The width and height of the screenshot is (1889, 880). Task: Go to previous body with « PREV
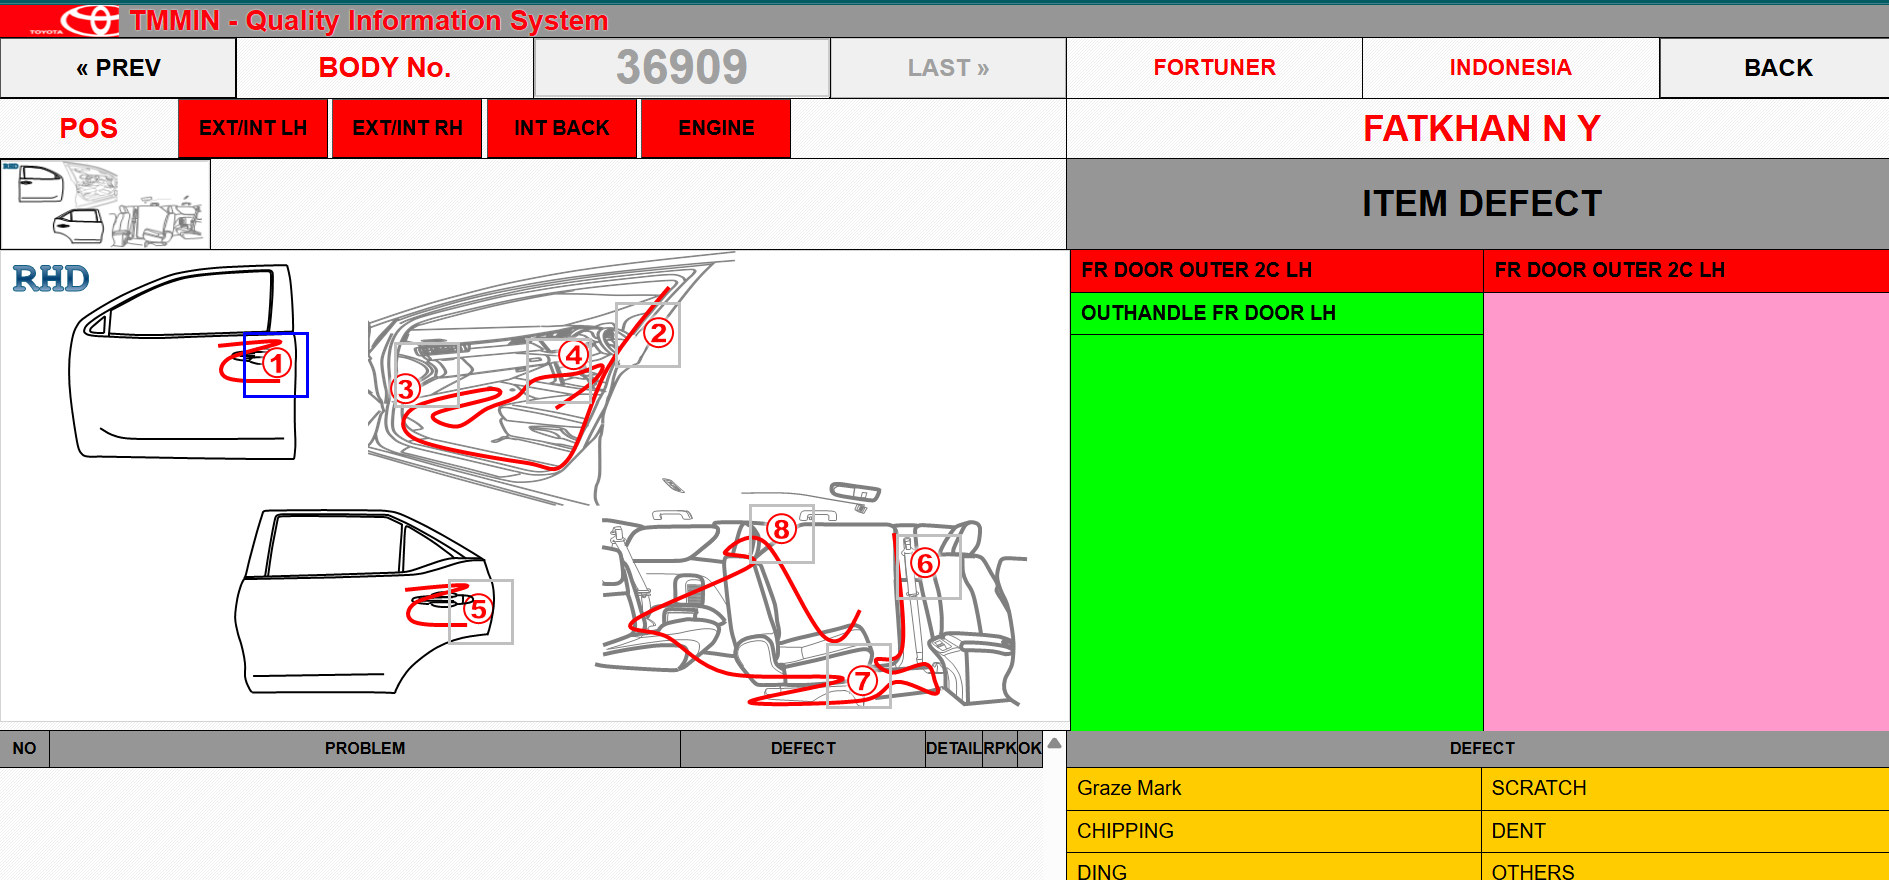click(118, 68)
